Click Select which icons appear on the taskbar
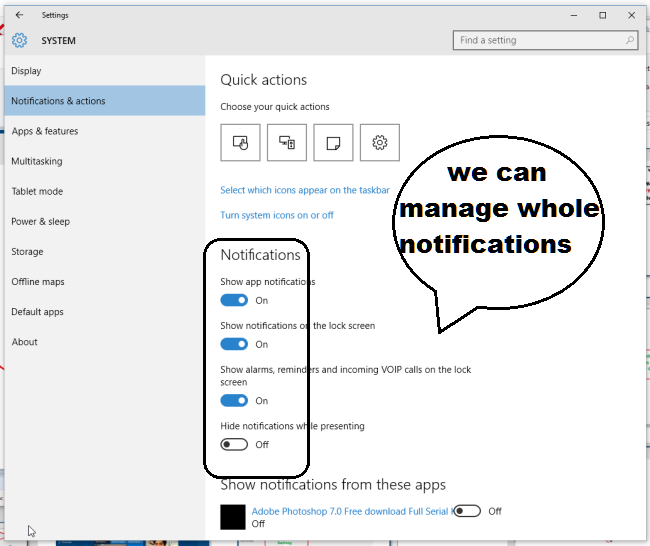This screenshot has width=650, height=546. pyautogui.click(x=305, y=190)
